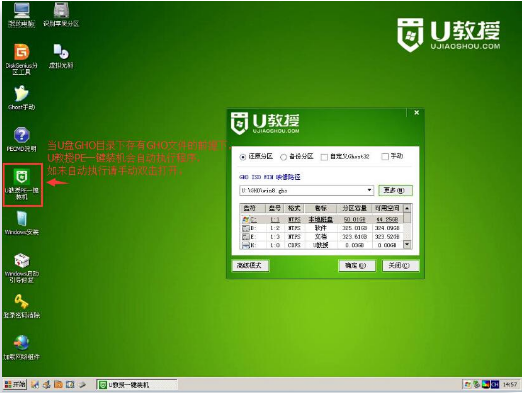Select the Windows boot repair icon

[22, 261]
